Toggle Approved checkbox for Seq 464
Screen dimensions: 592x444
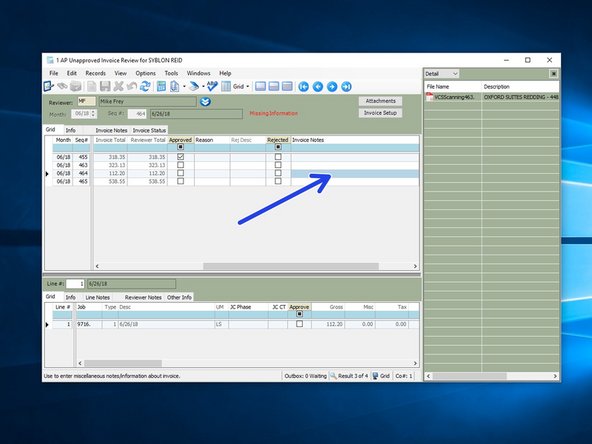[x=180, y=173]
